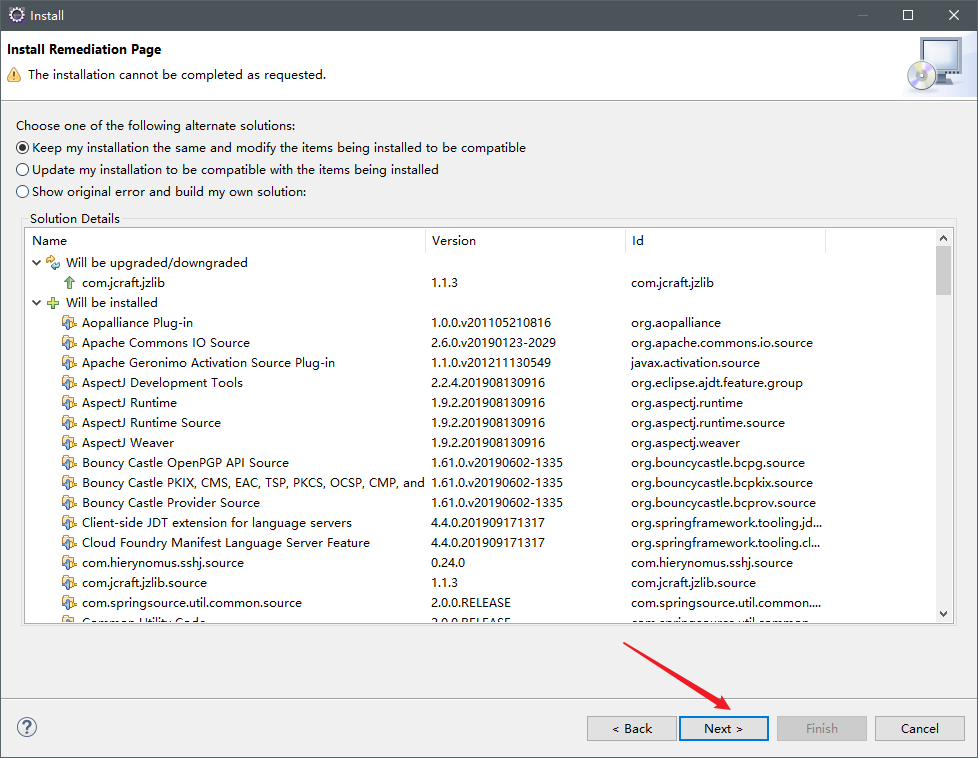
Task: Click the icon beside AspectJ Development Tools
Action: [x=69, y=382]
